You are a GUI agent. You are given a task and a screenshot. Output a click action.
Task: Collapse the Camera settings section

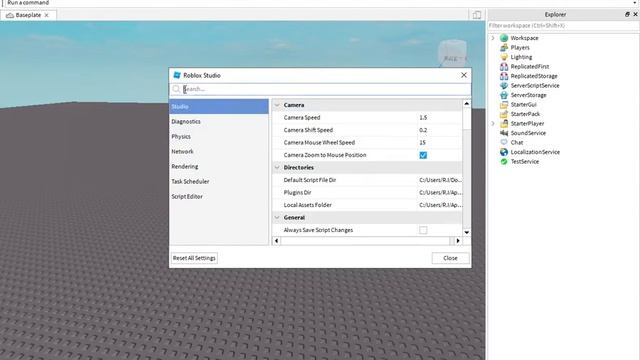277,105
